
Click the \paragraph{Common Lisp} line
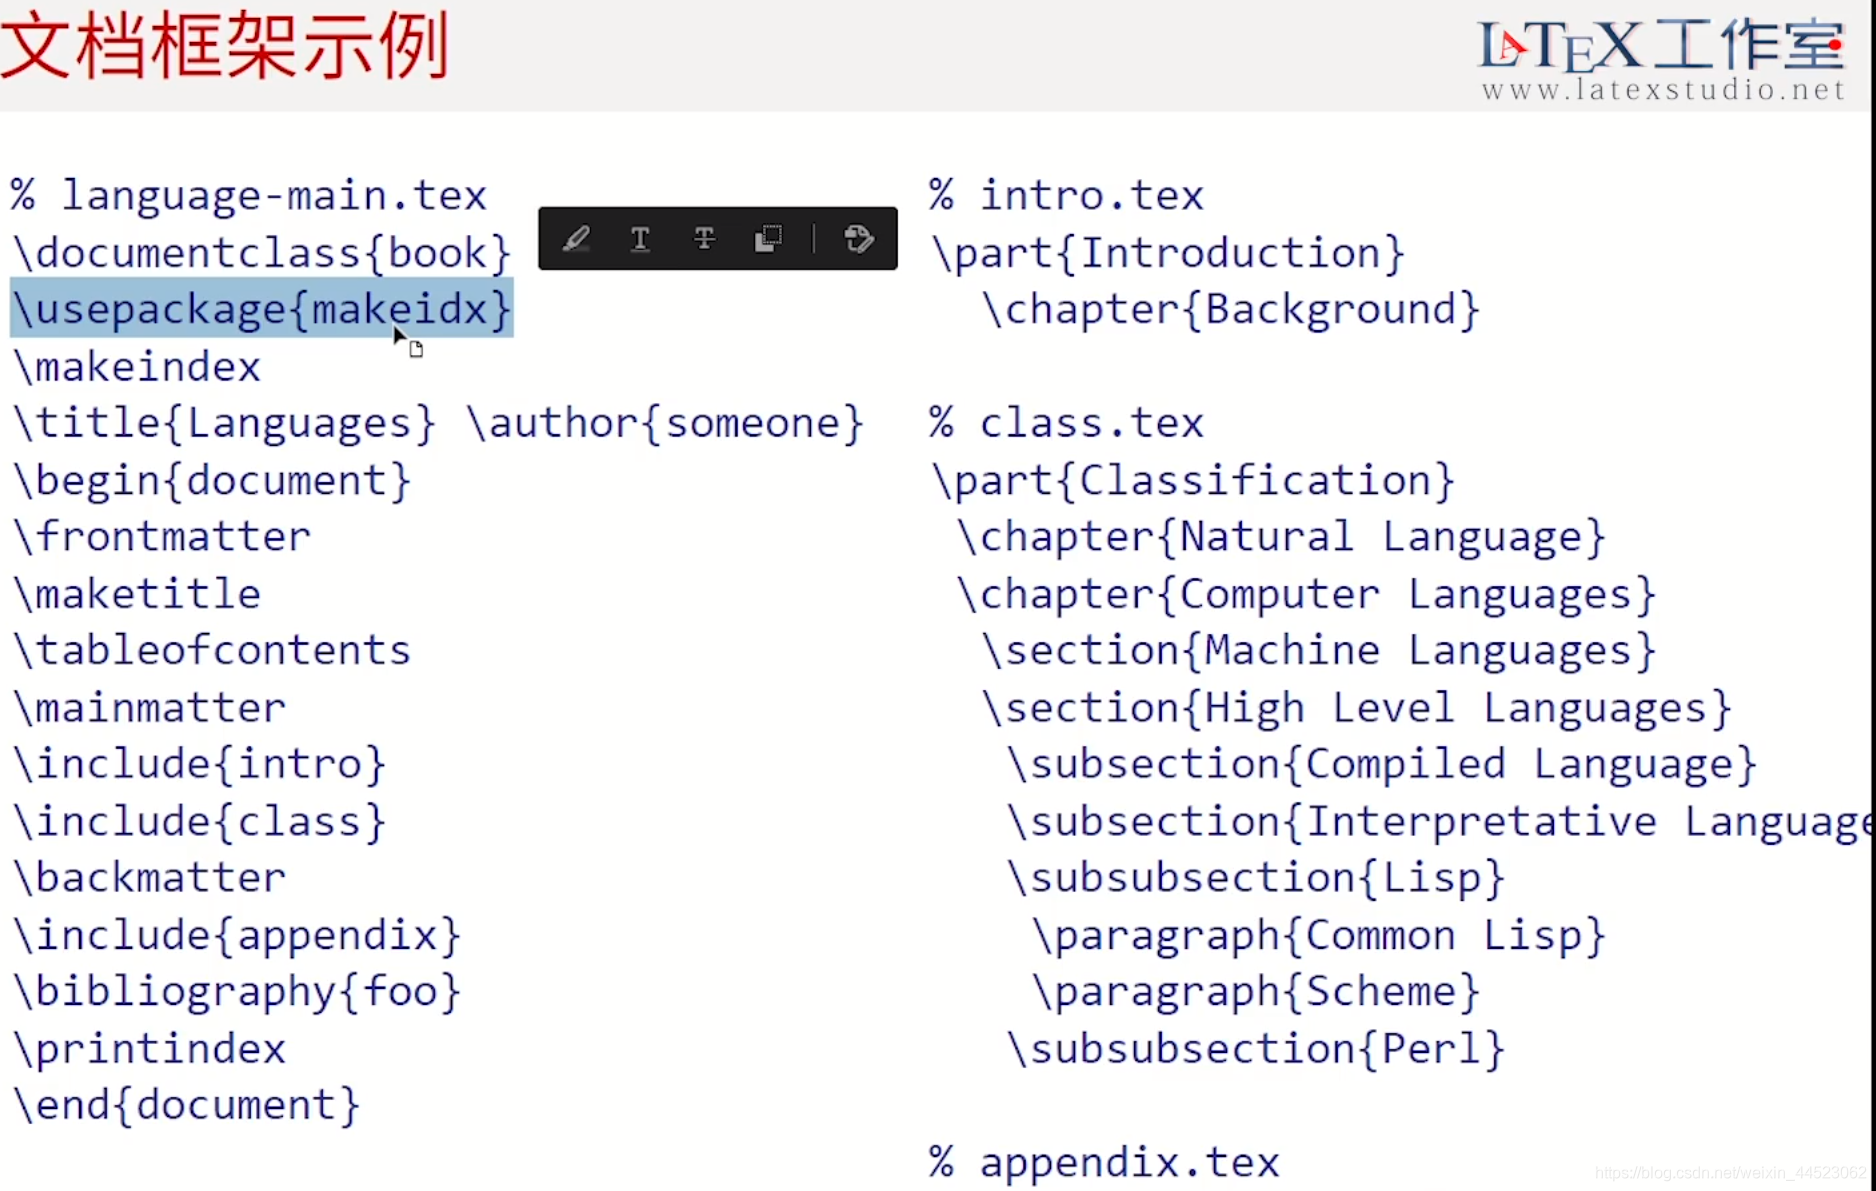(1319, 935)
